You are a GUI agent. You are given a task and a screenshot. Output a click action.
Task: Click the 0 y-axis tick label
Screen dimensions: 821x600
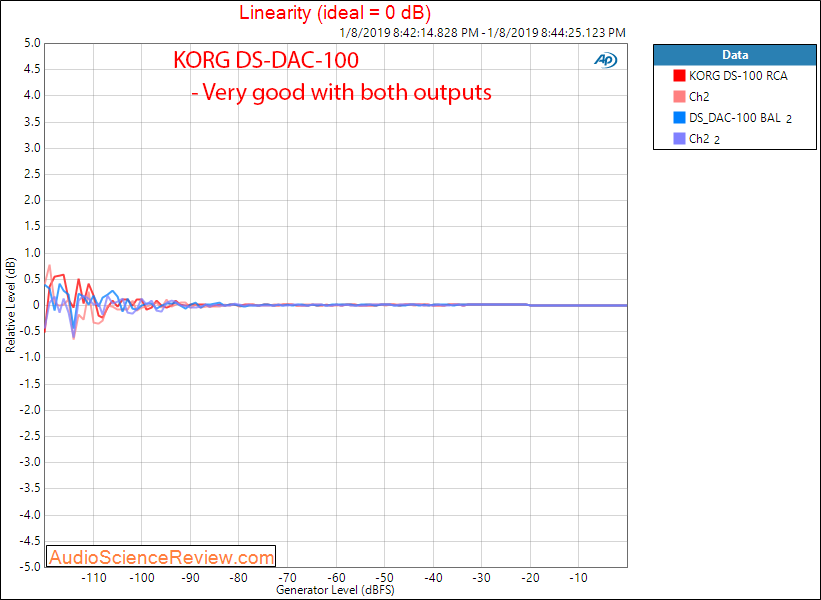coord(36,305)
